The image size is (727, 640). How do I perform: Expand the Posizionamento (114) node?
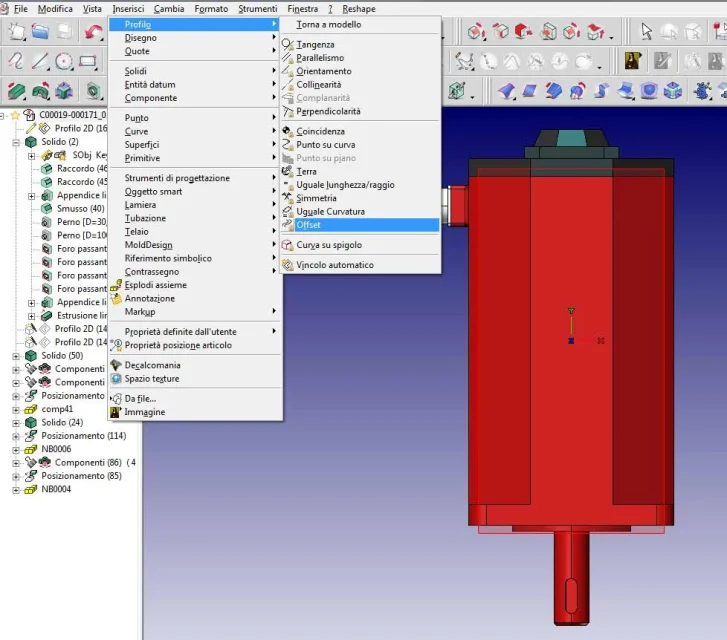click(16, 436)
